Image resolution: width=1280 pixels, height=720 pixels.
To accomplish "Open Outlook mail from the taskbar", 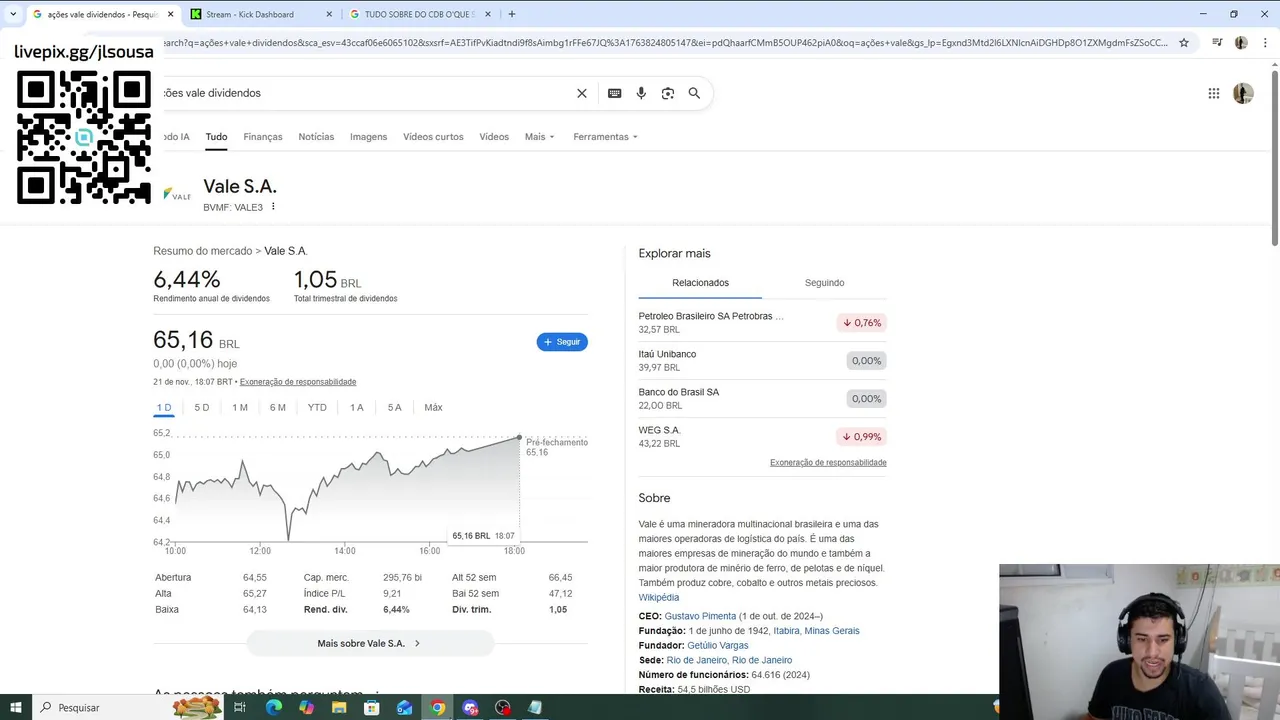I will coord(404,707).
